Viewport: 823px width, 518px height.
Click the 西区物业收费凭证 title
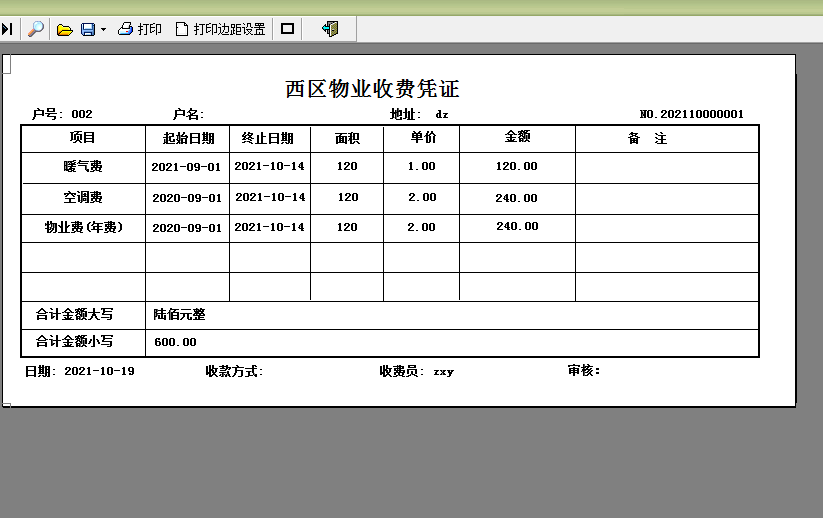[372, 89]
